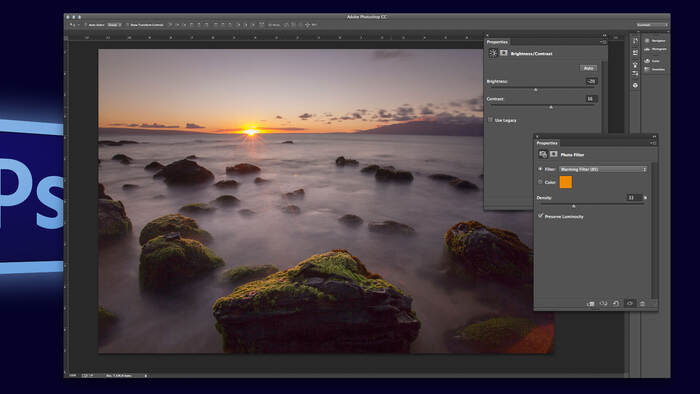Switch to Properties tab in Photo Filter panel
Viewport: 700px width, 394px height.
pyautogui.click(x=547, y=143)
